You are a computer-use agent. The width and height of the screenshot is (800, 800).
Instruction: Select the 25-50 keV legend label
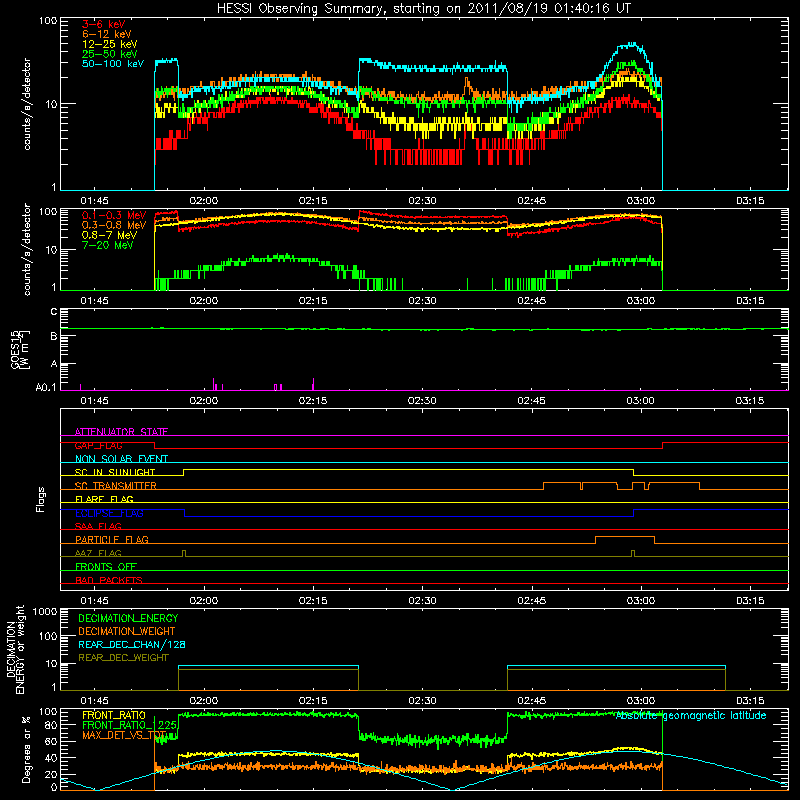pyautogui.click(x=109, y=54)
